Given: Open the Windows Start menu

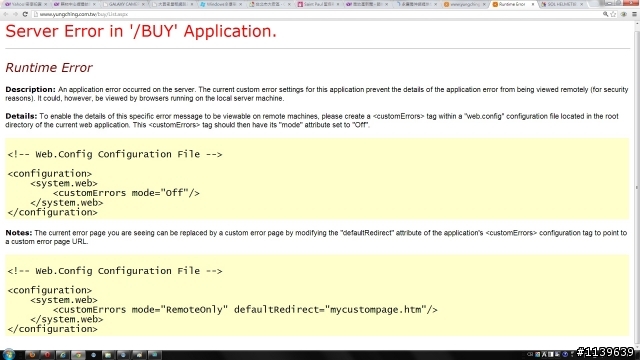Looking at the screenshot, I should [9, 354].
